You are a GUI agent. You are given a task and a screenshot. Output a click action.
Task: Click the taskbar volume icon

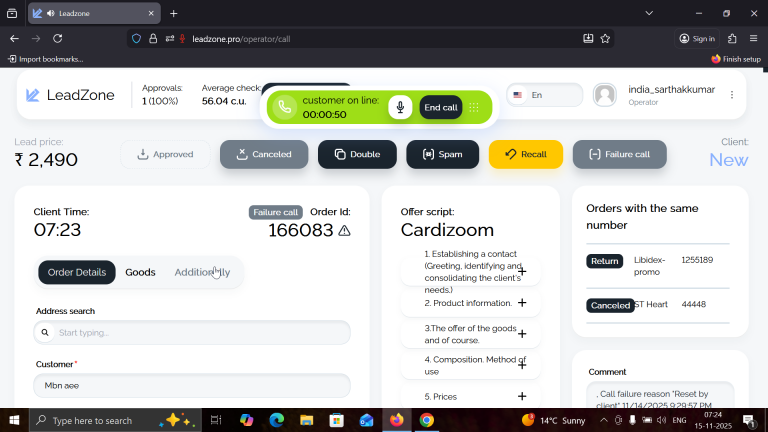tap(662, 420)
